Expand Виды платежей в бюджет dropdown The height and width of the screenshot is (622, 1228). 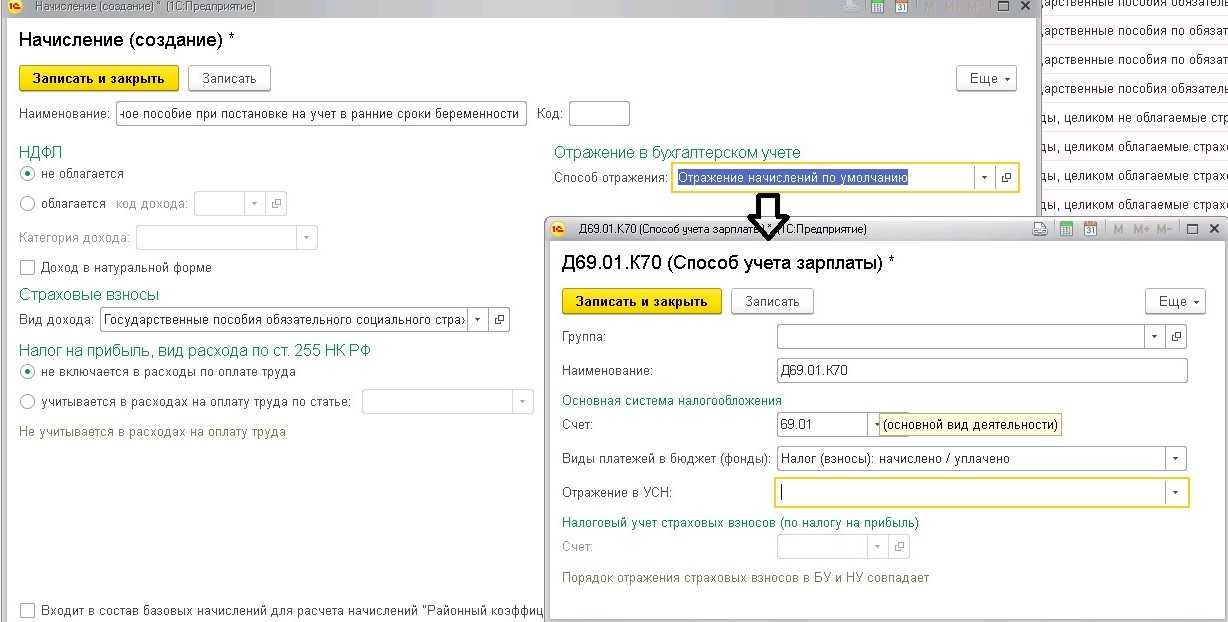click(1175, 459)
